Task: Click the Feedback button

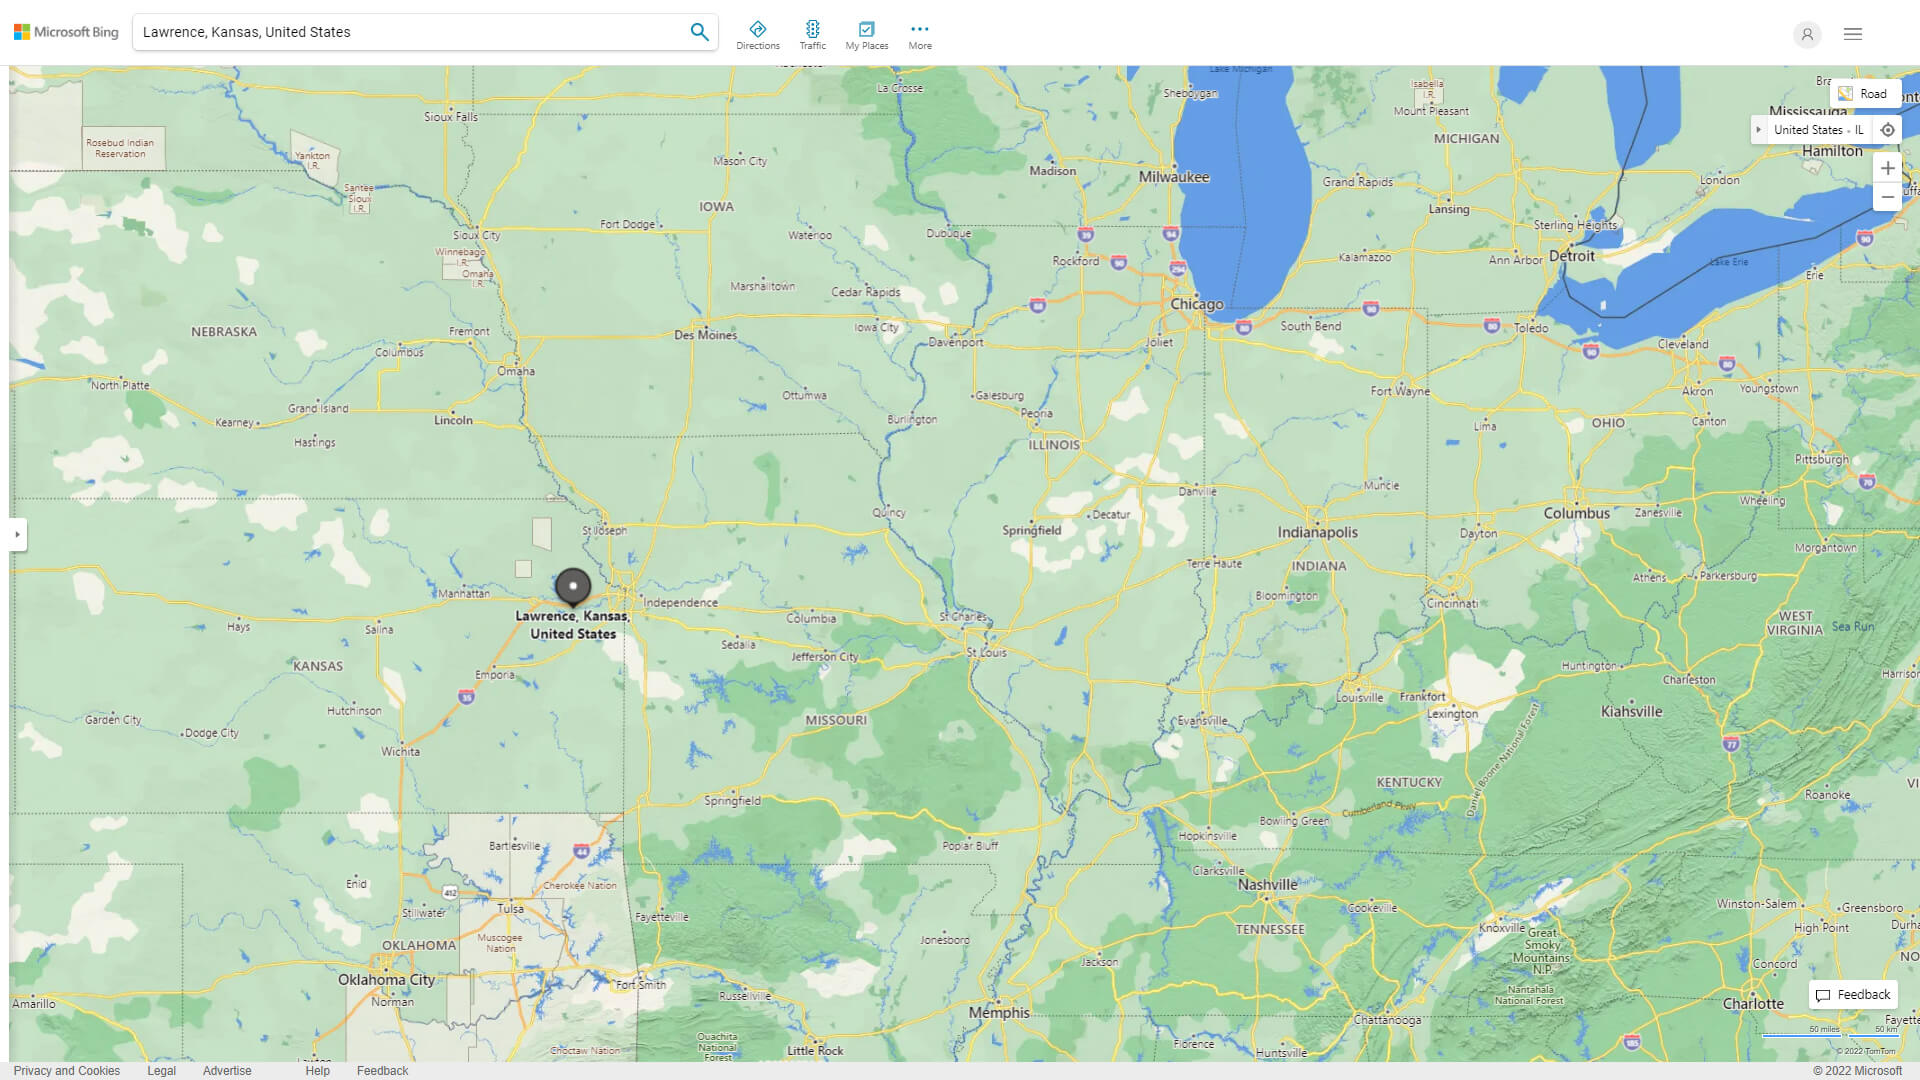Action: tap(1852, 994)
